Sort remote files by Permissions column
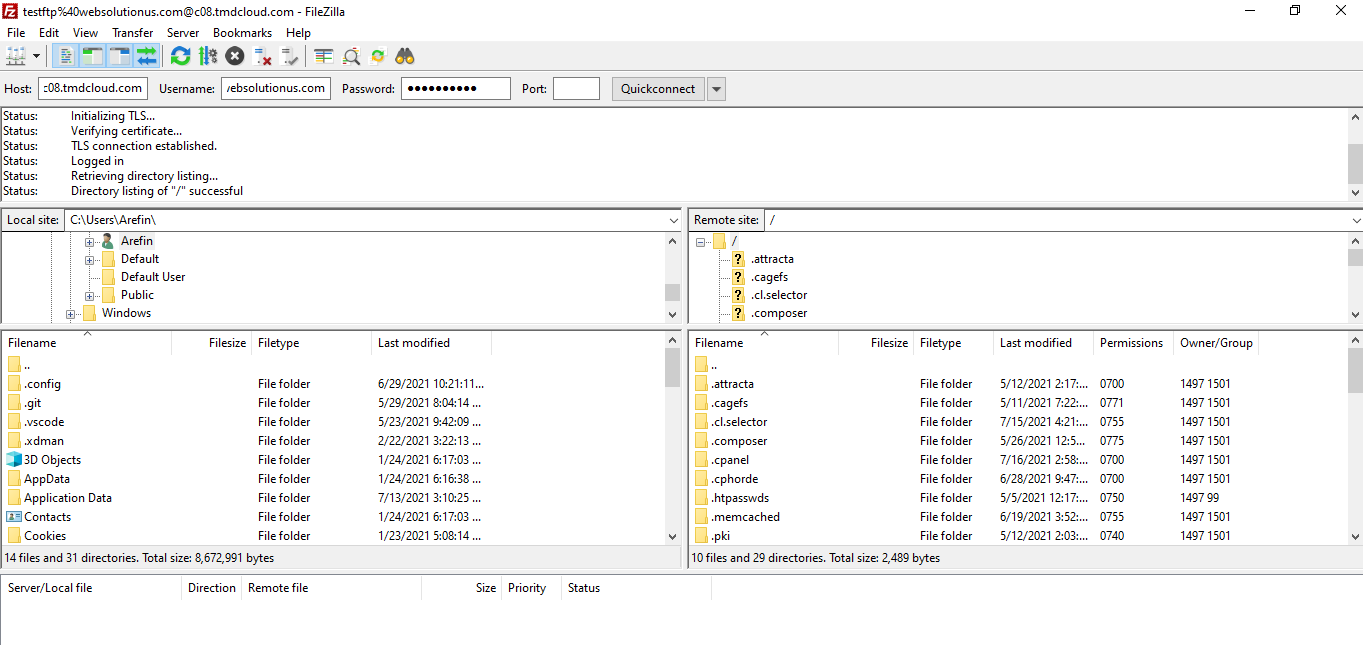Viewport: 1363px width, 645px height. point(1131,343)
